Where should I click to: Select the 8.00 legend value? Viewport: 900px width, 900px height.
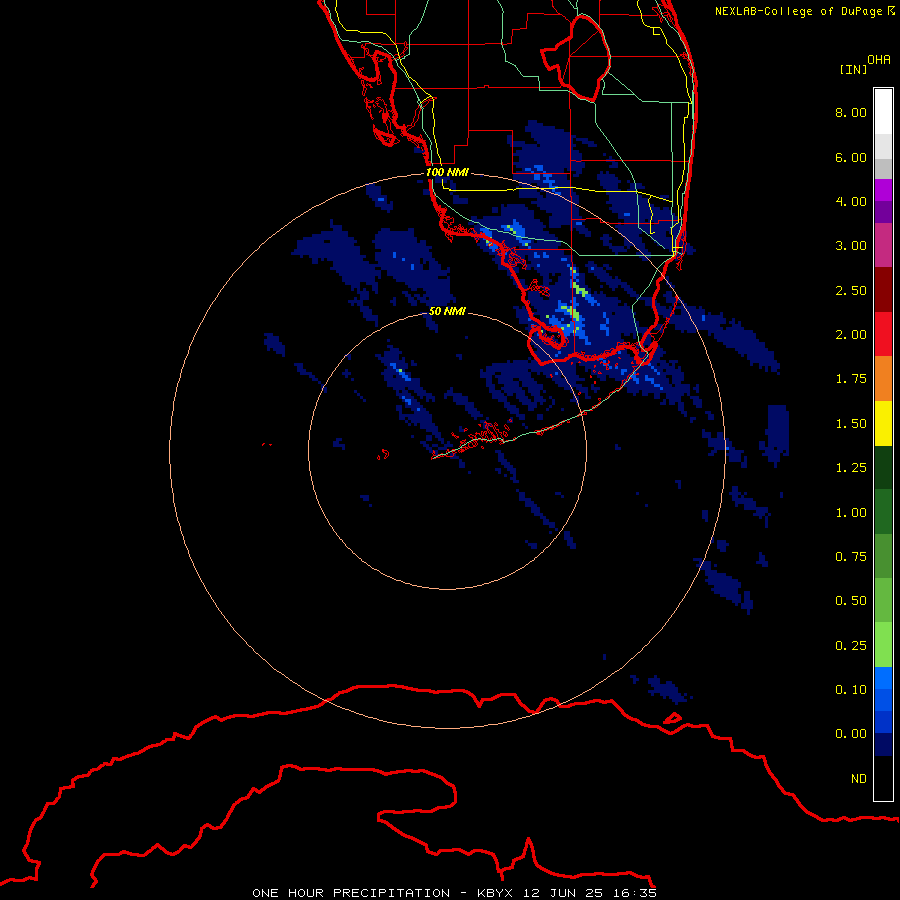coord(851,112)
